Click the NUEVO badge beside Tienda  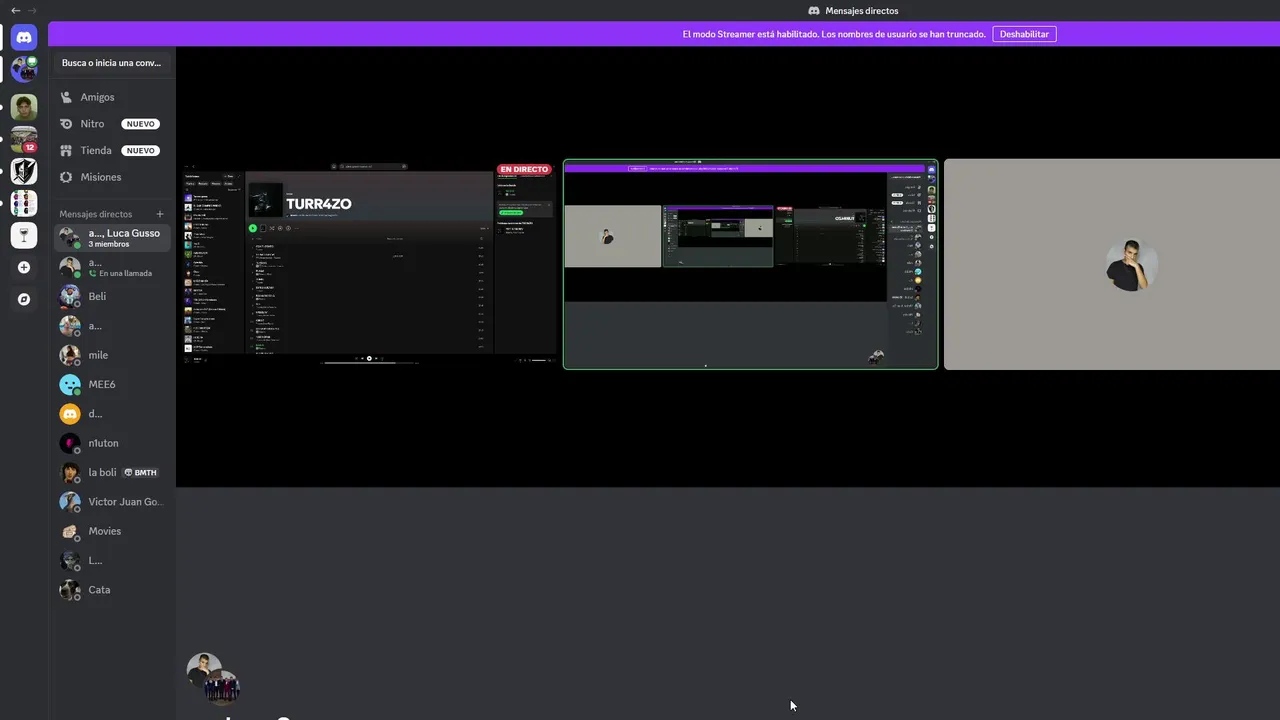(x=141, y=150)
